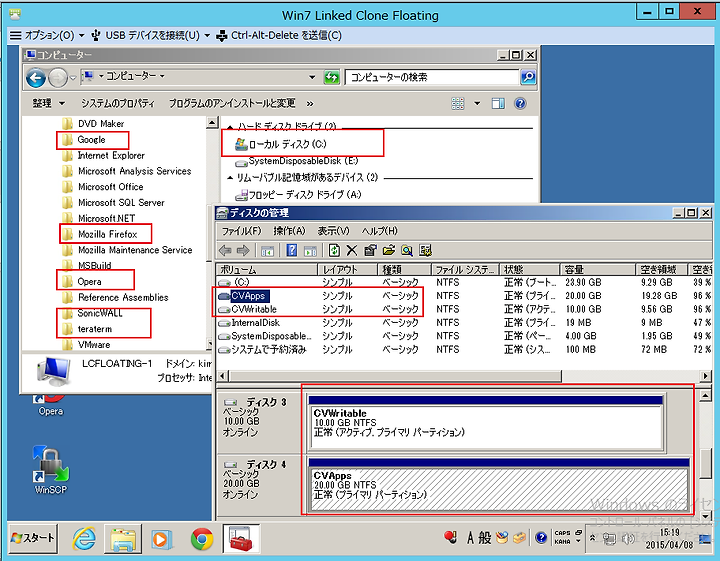This screenshot has width=720, height=561.
Task: Open the WinSCP desktop shortcut
Action: 50,469
